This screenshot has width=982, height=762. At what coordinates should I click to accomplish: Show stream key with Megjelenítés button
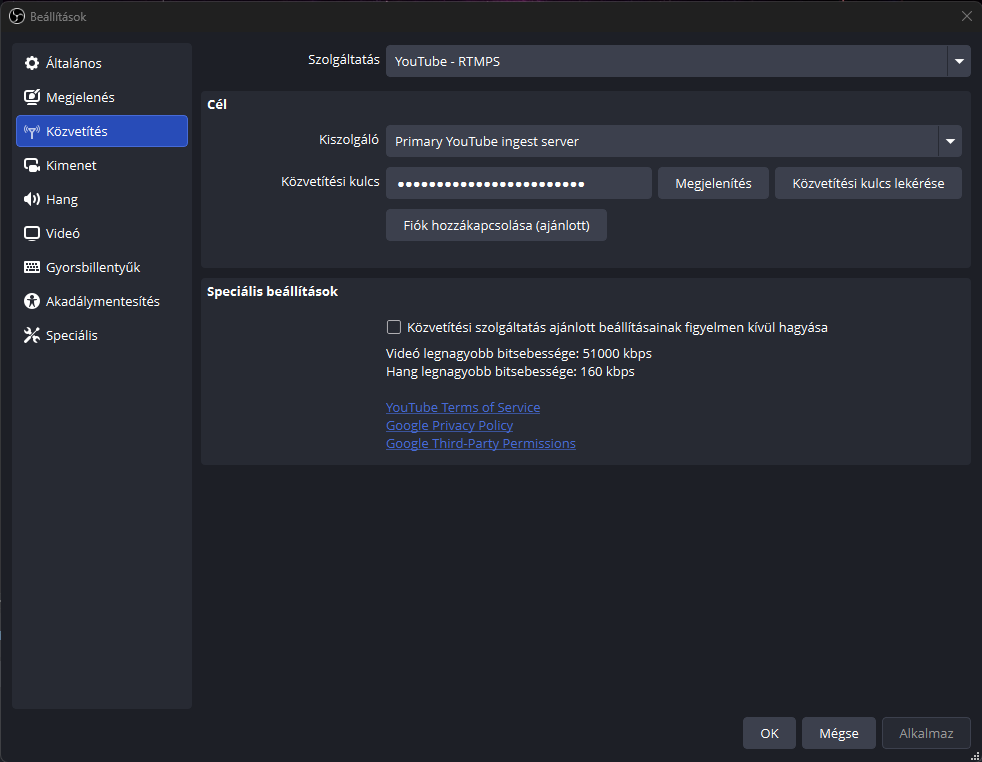(x=713, y=184)
